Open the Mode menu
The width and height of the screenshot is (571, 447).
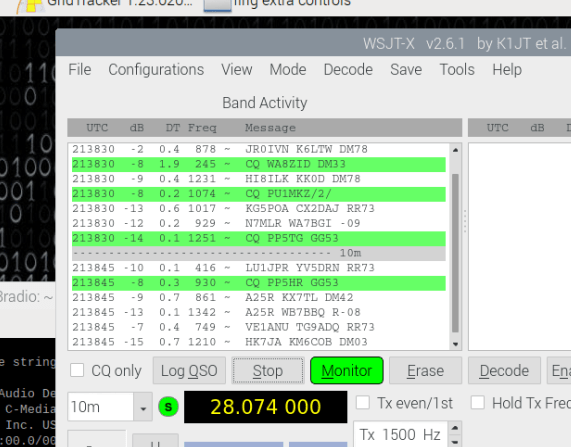click(288, 69)
